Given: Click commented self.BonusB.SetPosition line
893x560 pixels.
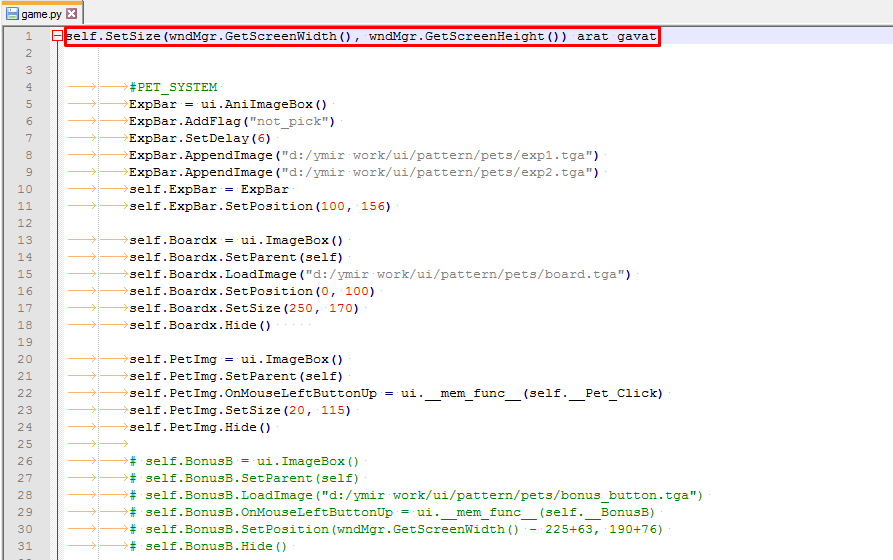Looking at the screenshot, I should click(x=396, y=529).
